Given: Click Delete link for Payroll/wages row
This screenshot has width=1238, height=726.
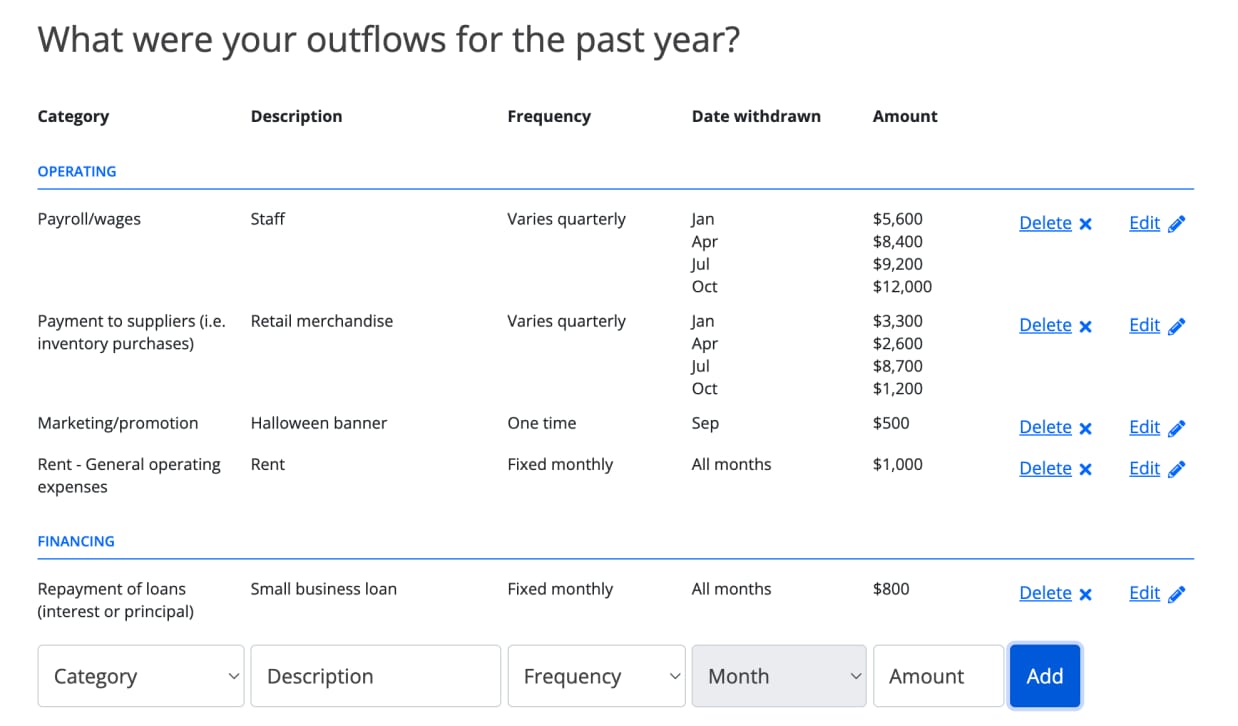Looking at the screenshot, I should click(x=1045, y=223).
